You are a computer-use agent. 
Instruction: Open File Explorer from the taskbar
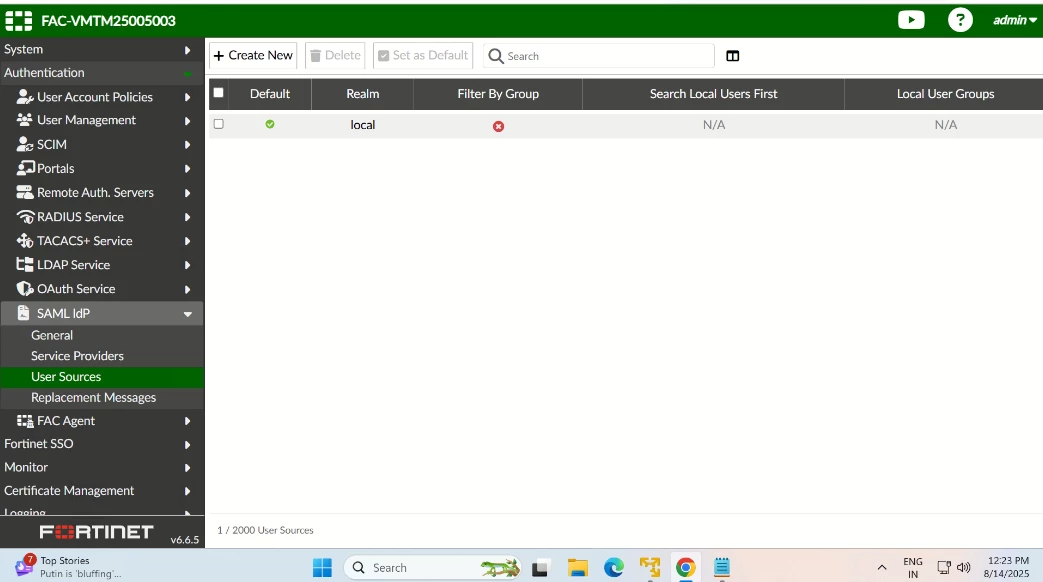(x=577, y=567)
